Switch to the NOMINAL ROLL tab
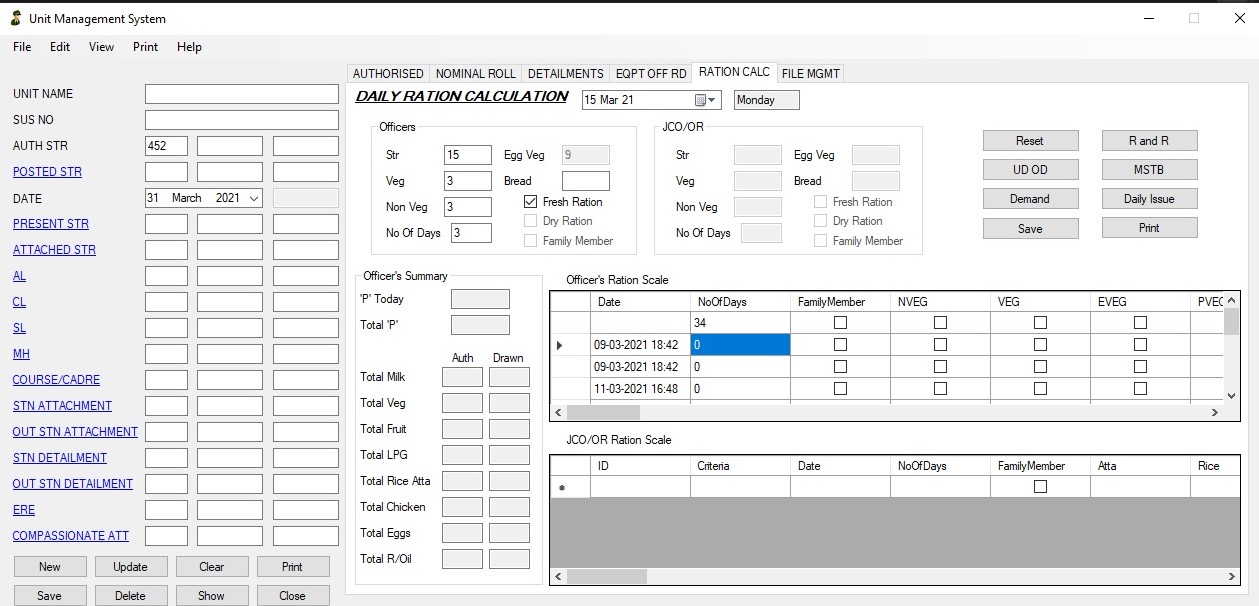The width and height of the screenshot is (1259, 606). [x=476, y=74]
